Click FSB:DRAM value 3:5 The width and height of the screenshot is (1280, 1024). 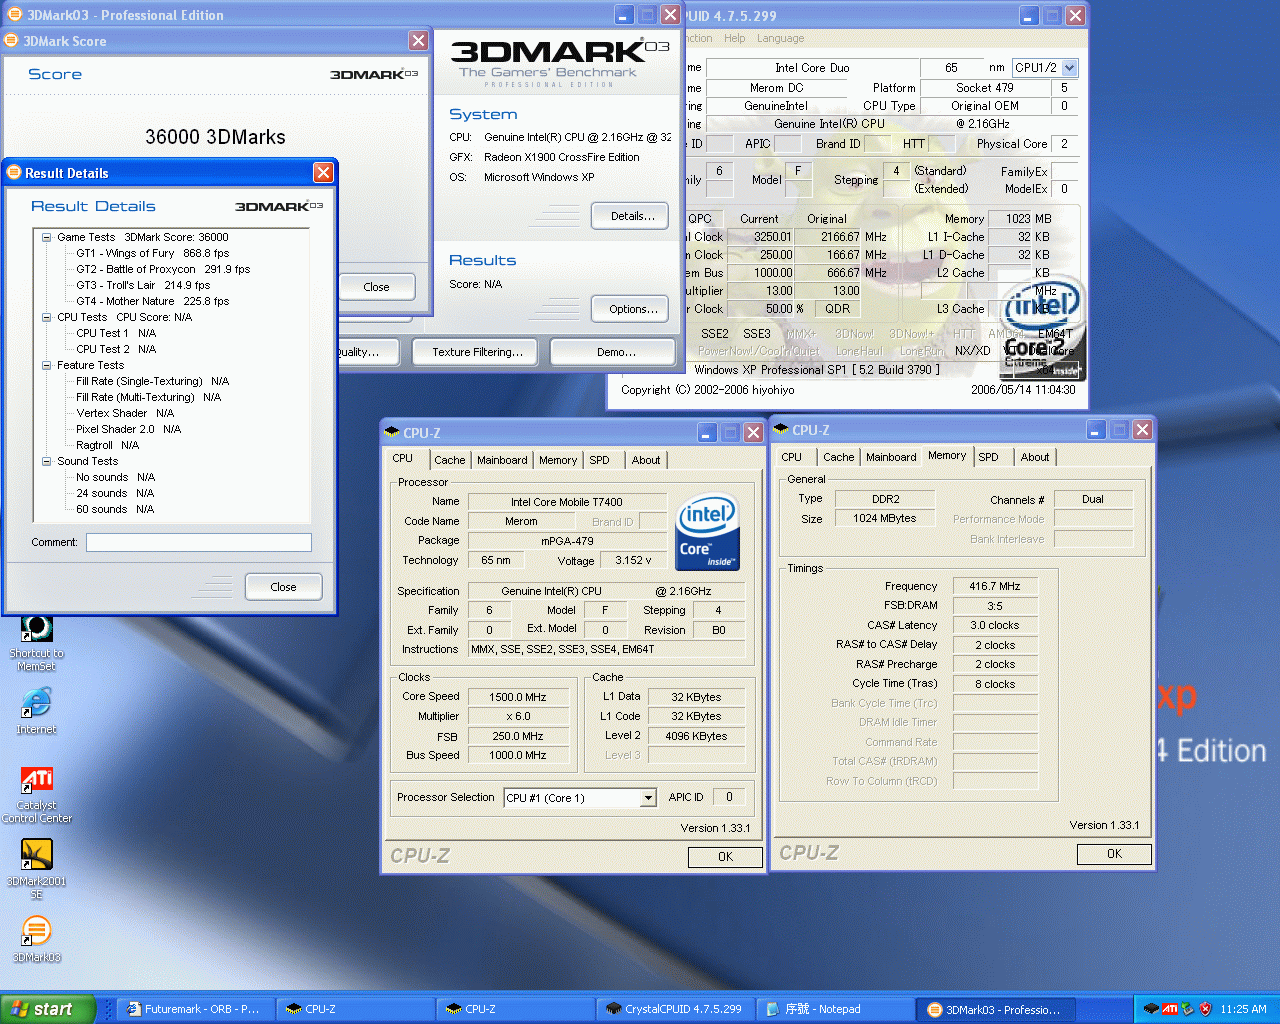click(995, 606)
